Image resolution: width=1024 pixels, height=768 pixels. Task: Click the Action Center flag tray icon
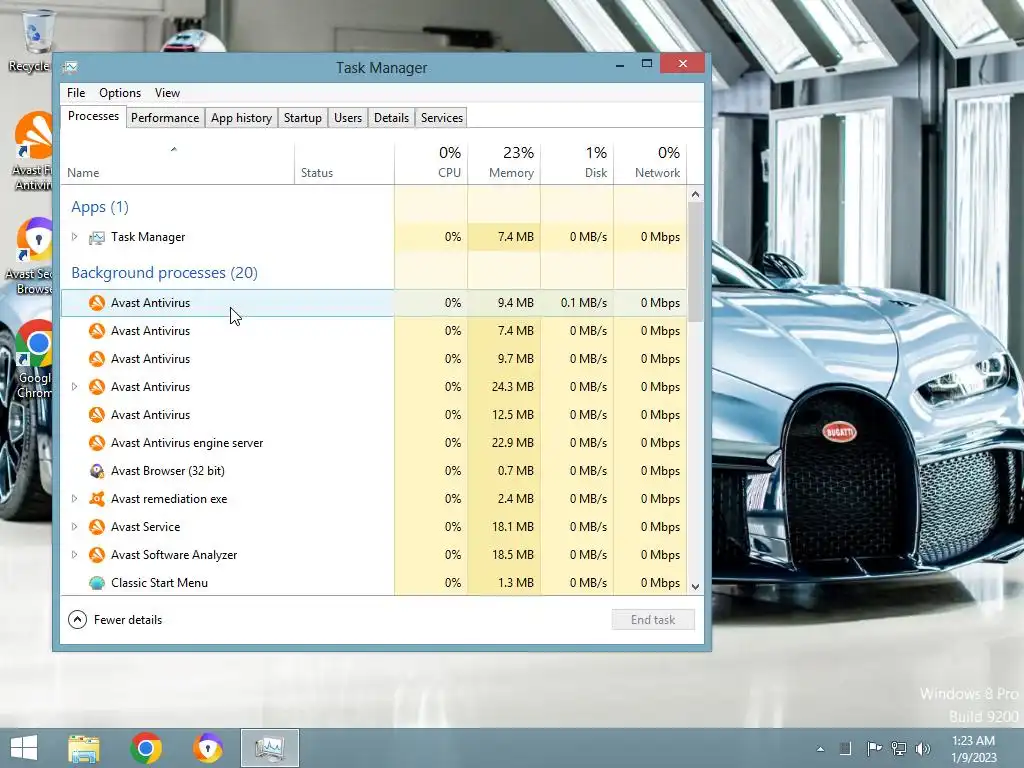873,748
